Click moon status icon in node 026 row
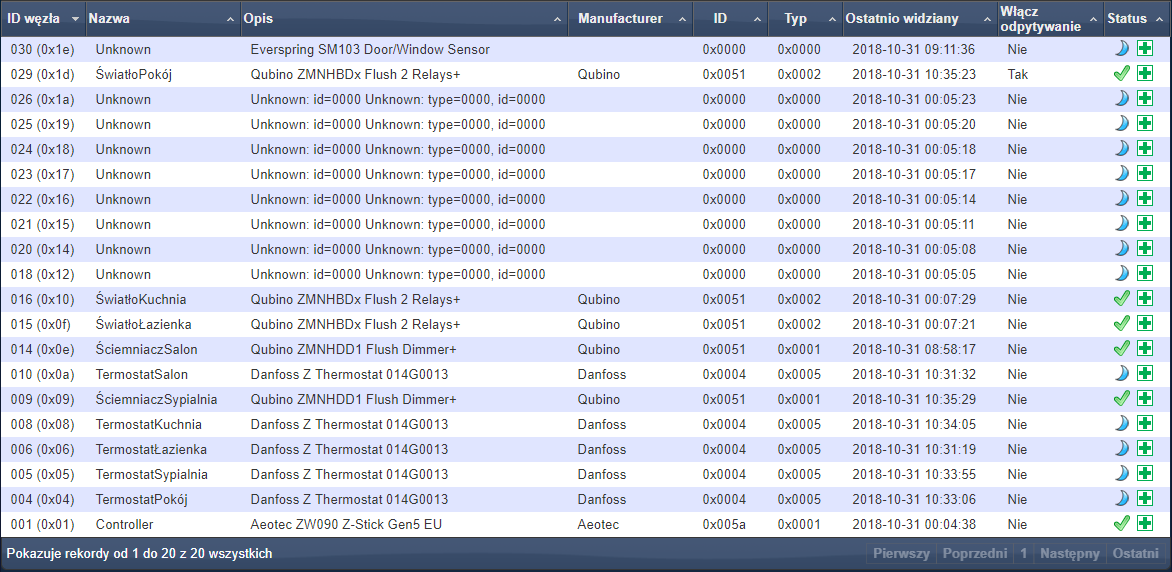The image size is (1172, 572). click(x=1121, y=99)
